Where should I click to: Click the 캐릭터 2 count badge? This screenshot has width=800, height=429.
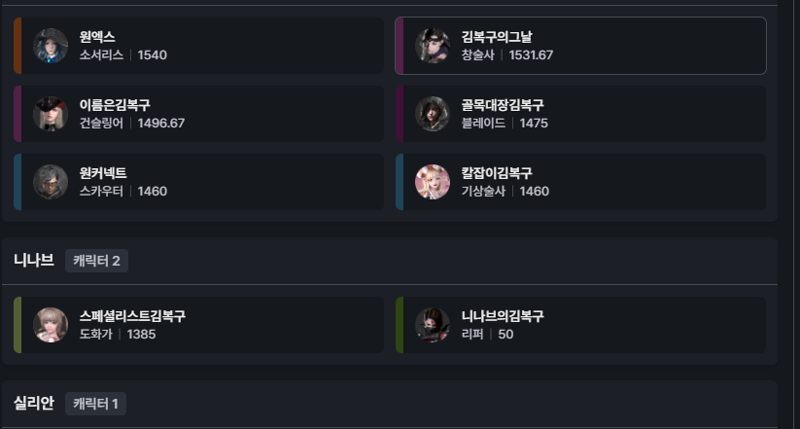click(96, 261)
